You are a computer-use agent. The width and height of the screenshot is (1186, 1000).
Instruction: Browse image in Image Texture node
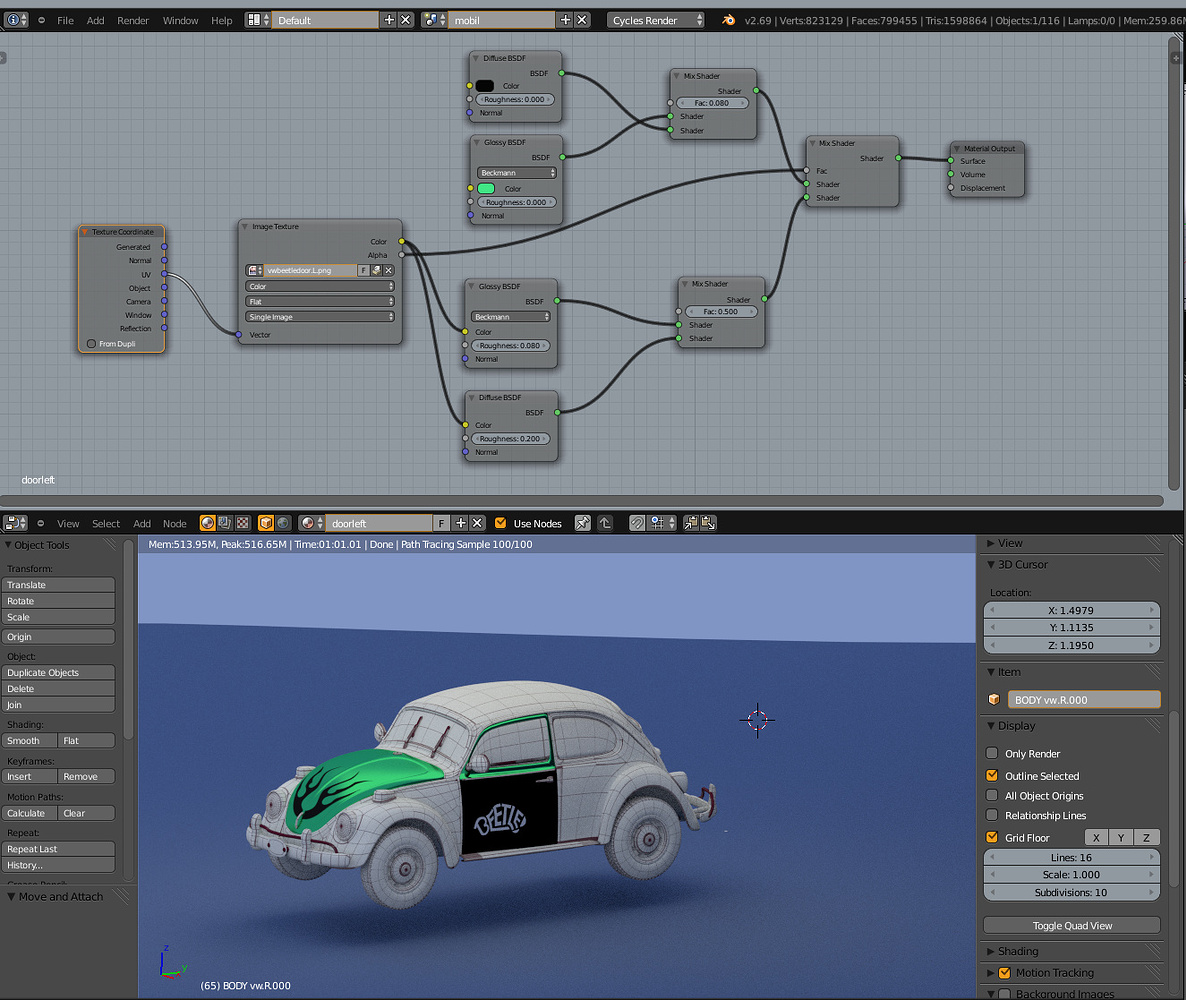254,270
